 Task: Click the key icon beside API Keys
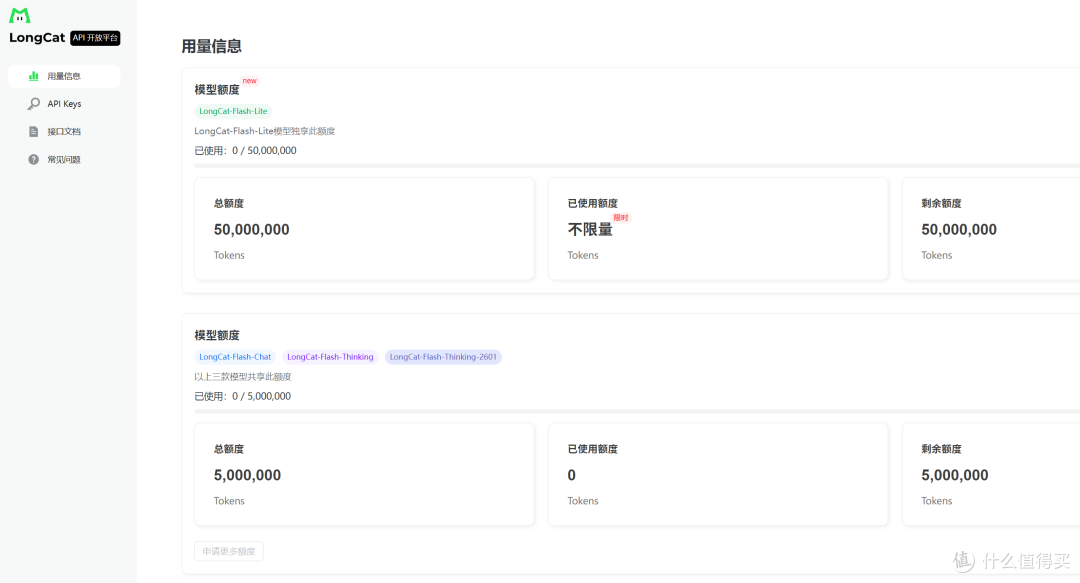click(33, 103)
